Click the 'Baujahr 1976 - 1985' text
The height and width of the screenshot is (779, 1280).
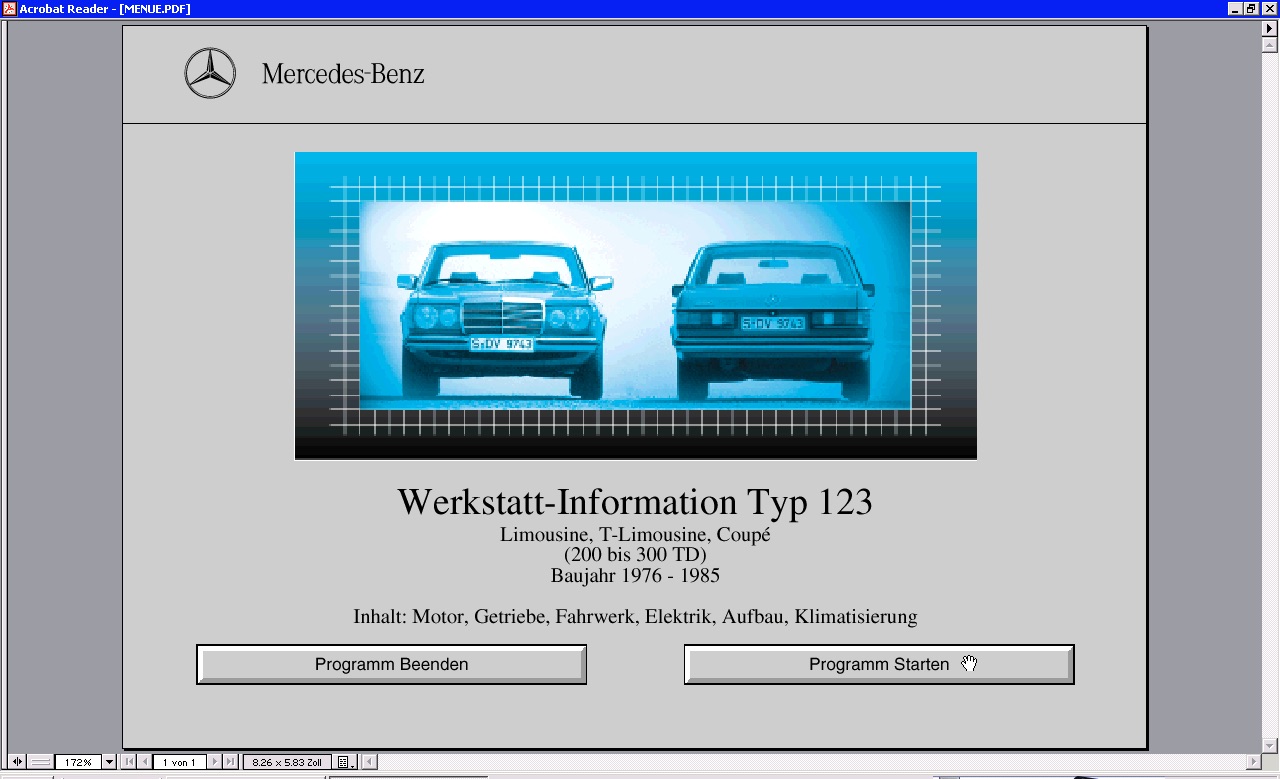[x=635, y=575]
